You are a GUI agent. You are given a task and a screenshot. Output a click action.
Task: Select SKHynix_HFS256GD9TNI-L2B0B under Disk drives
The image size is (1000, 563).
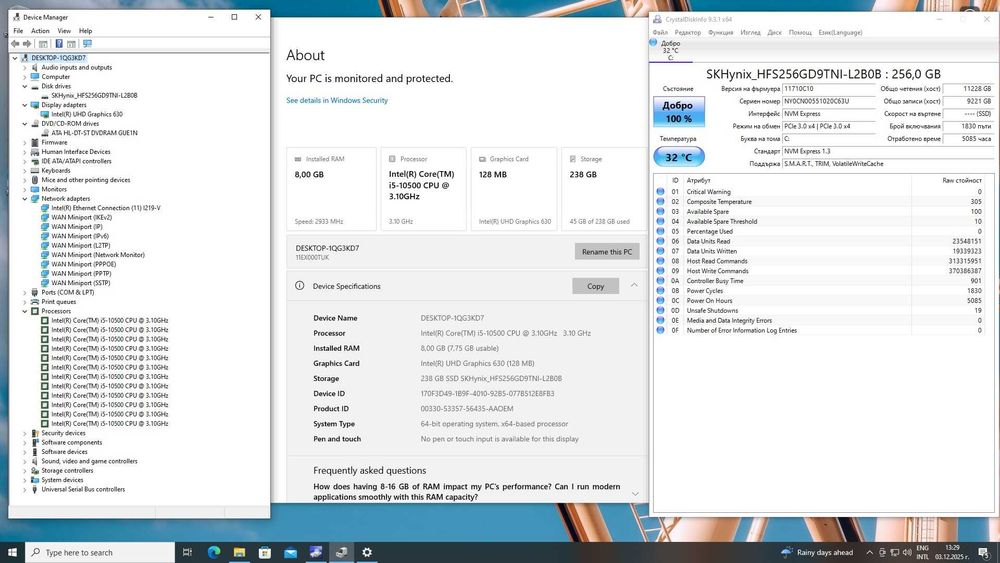pyautogui.click(x=94, y=96)
